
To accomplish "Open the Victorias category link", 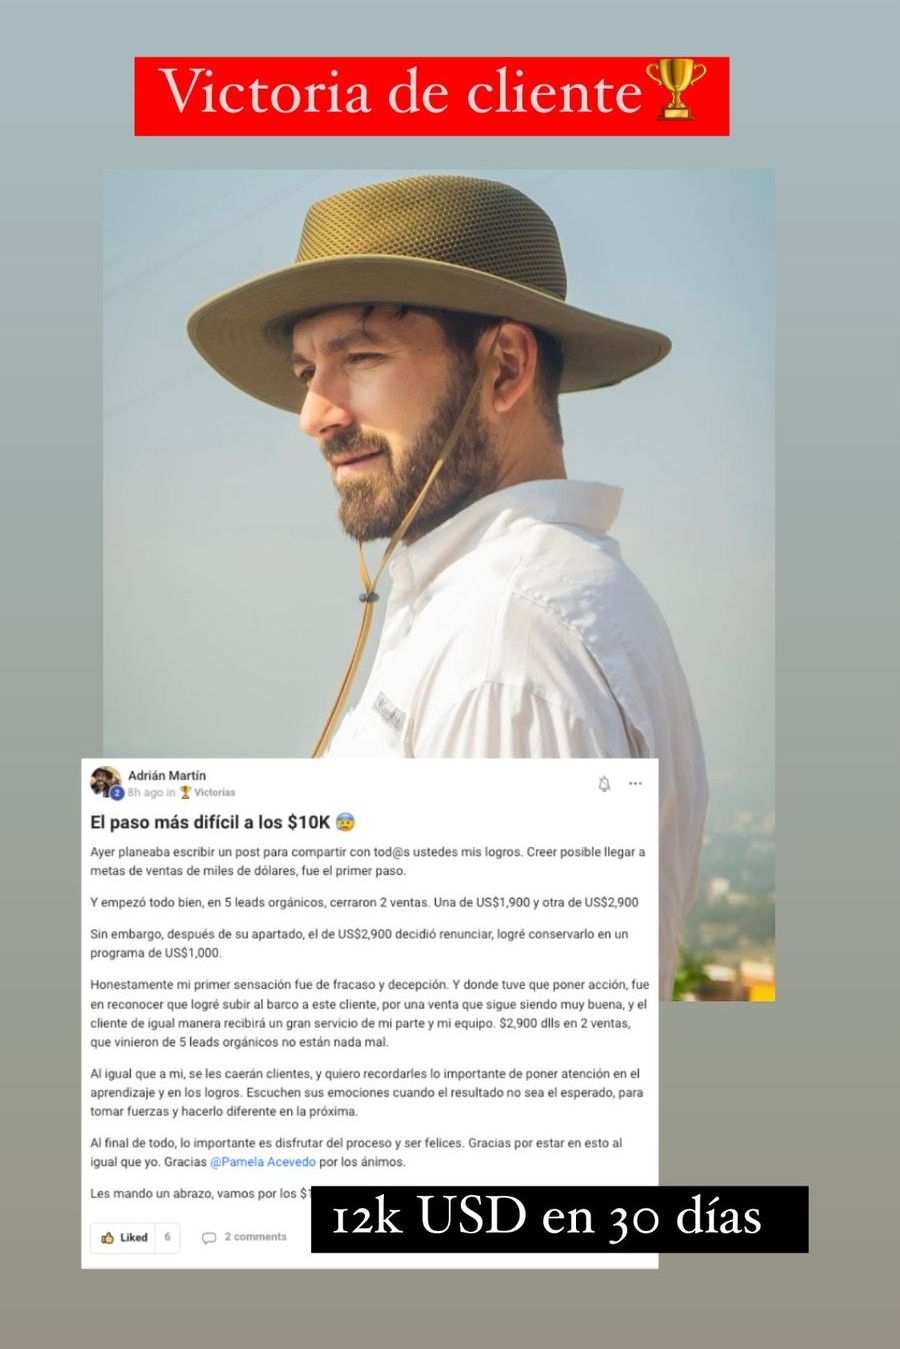I will 215,792.
